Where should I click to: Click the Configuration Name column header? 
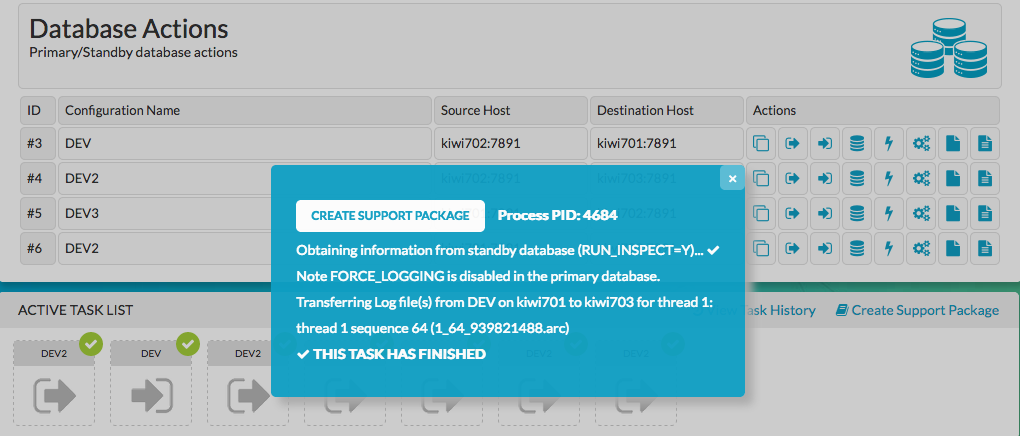pos(245,111)
